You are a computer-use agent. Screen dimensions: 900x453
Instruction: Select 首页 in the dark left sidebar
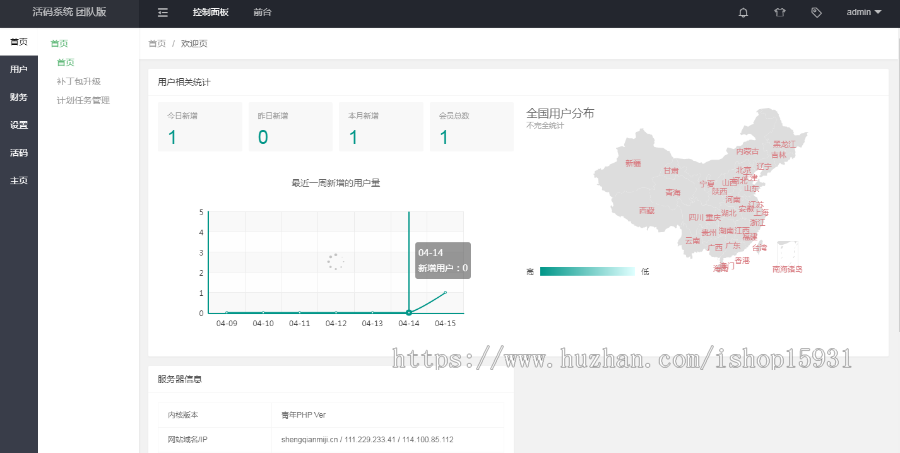pyautogui.click(x=19, y=42)
